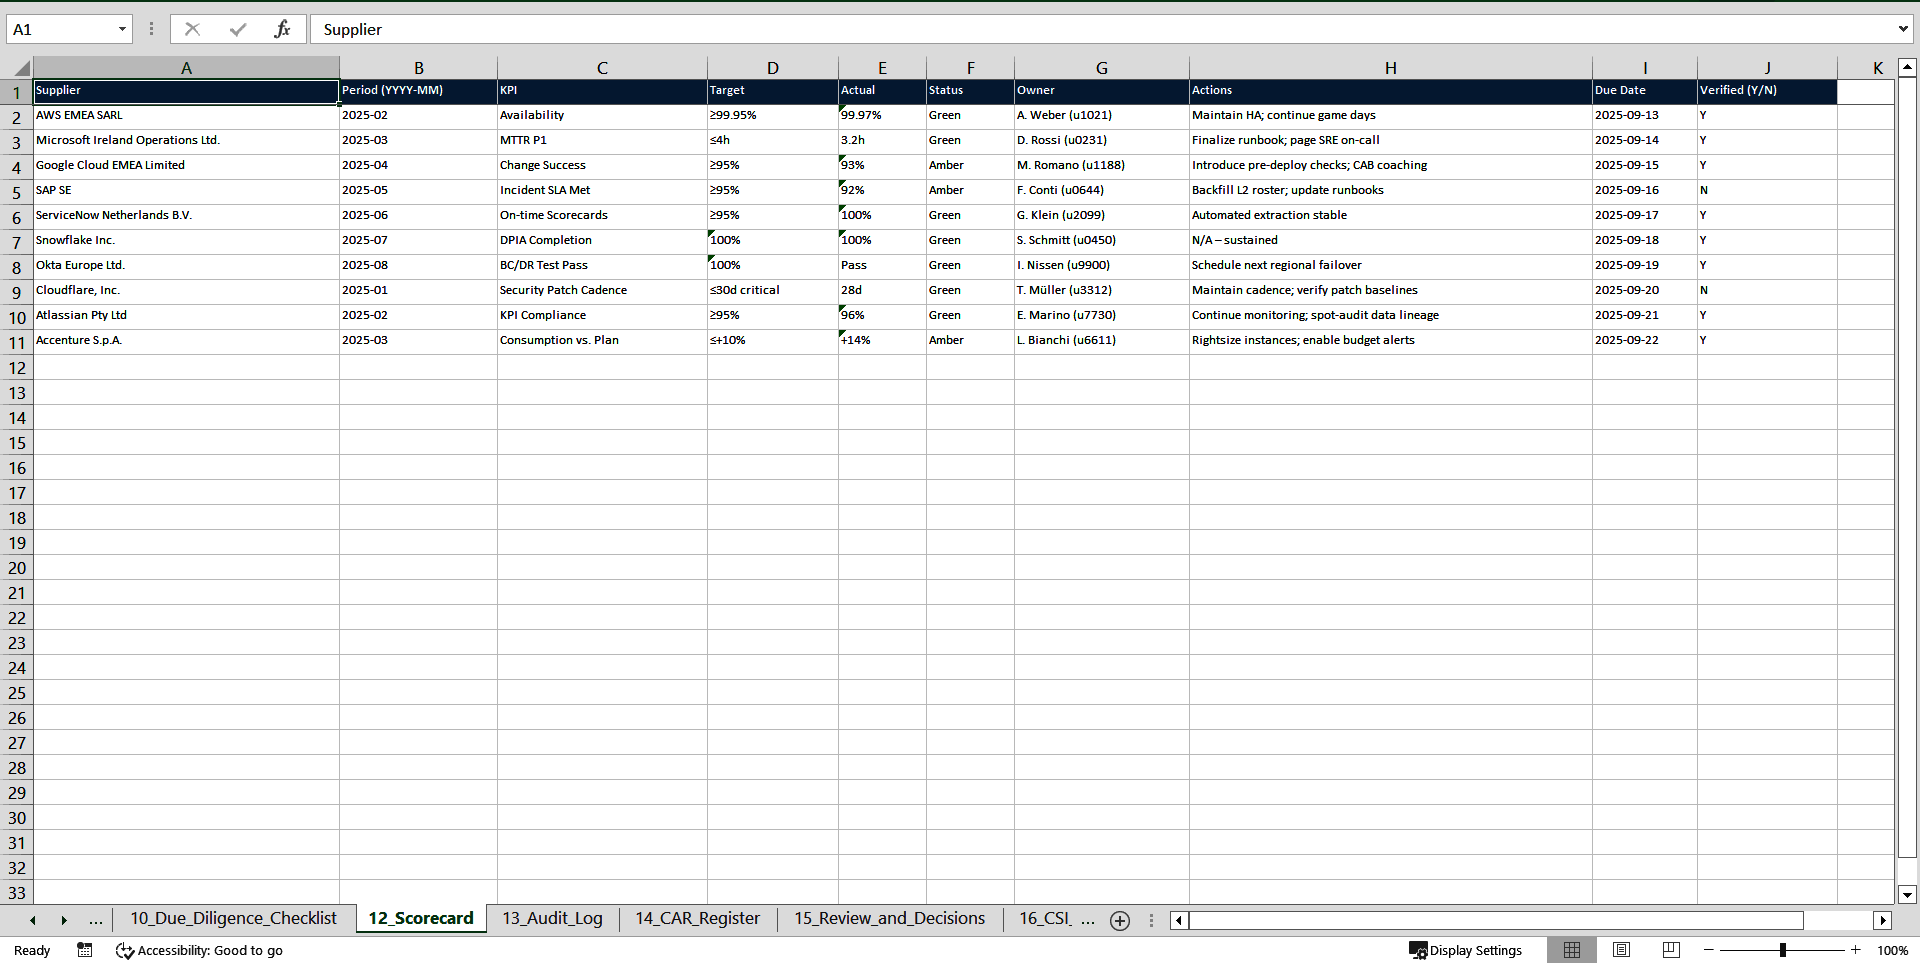This screenshot has height=964, width=1920.
Task: Switch to Page Layout view icon
Action: [1622, 950]
